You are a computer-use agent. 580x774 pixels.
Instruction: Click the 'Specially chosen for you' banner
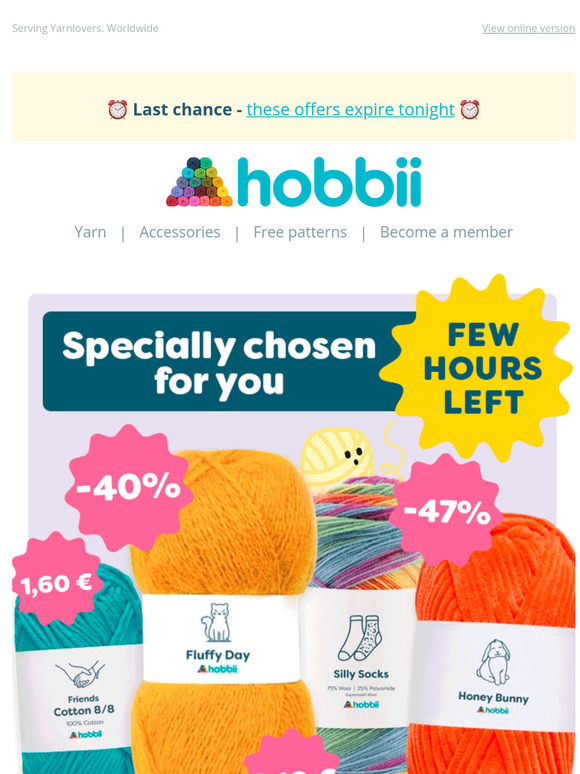point(221,361)
